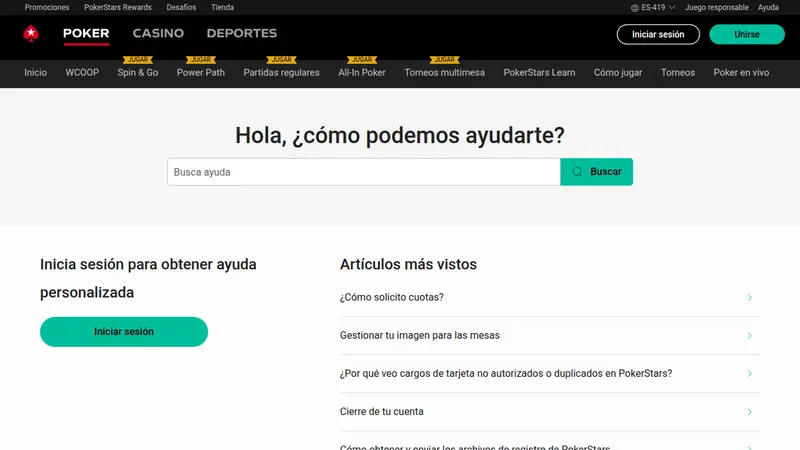Select Spin & Go menu item
800x450 pixels.
(138, 72)
